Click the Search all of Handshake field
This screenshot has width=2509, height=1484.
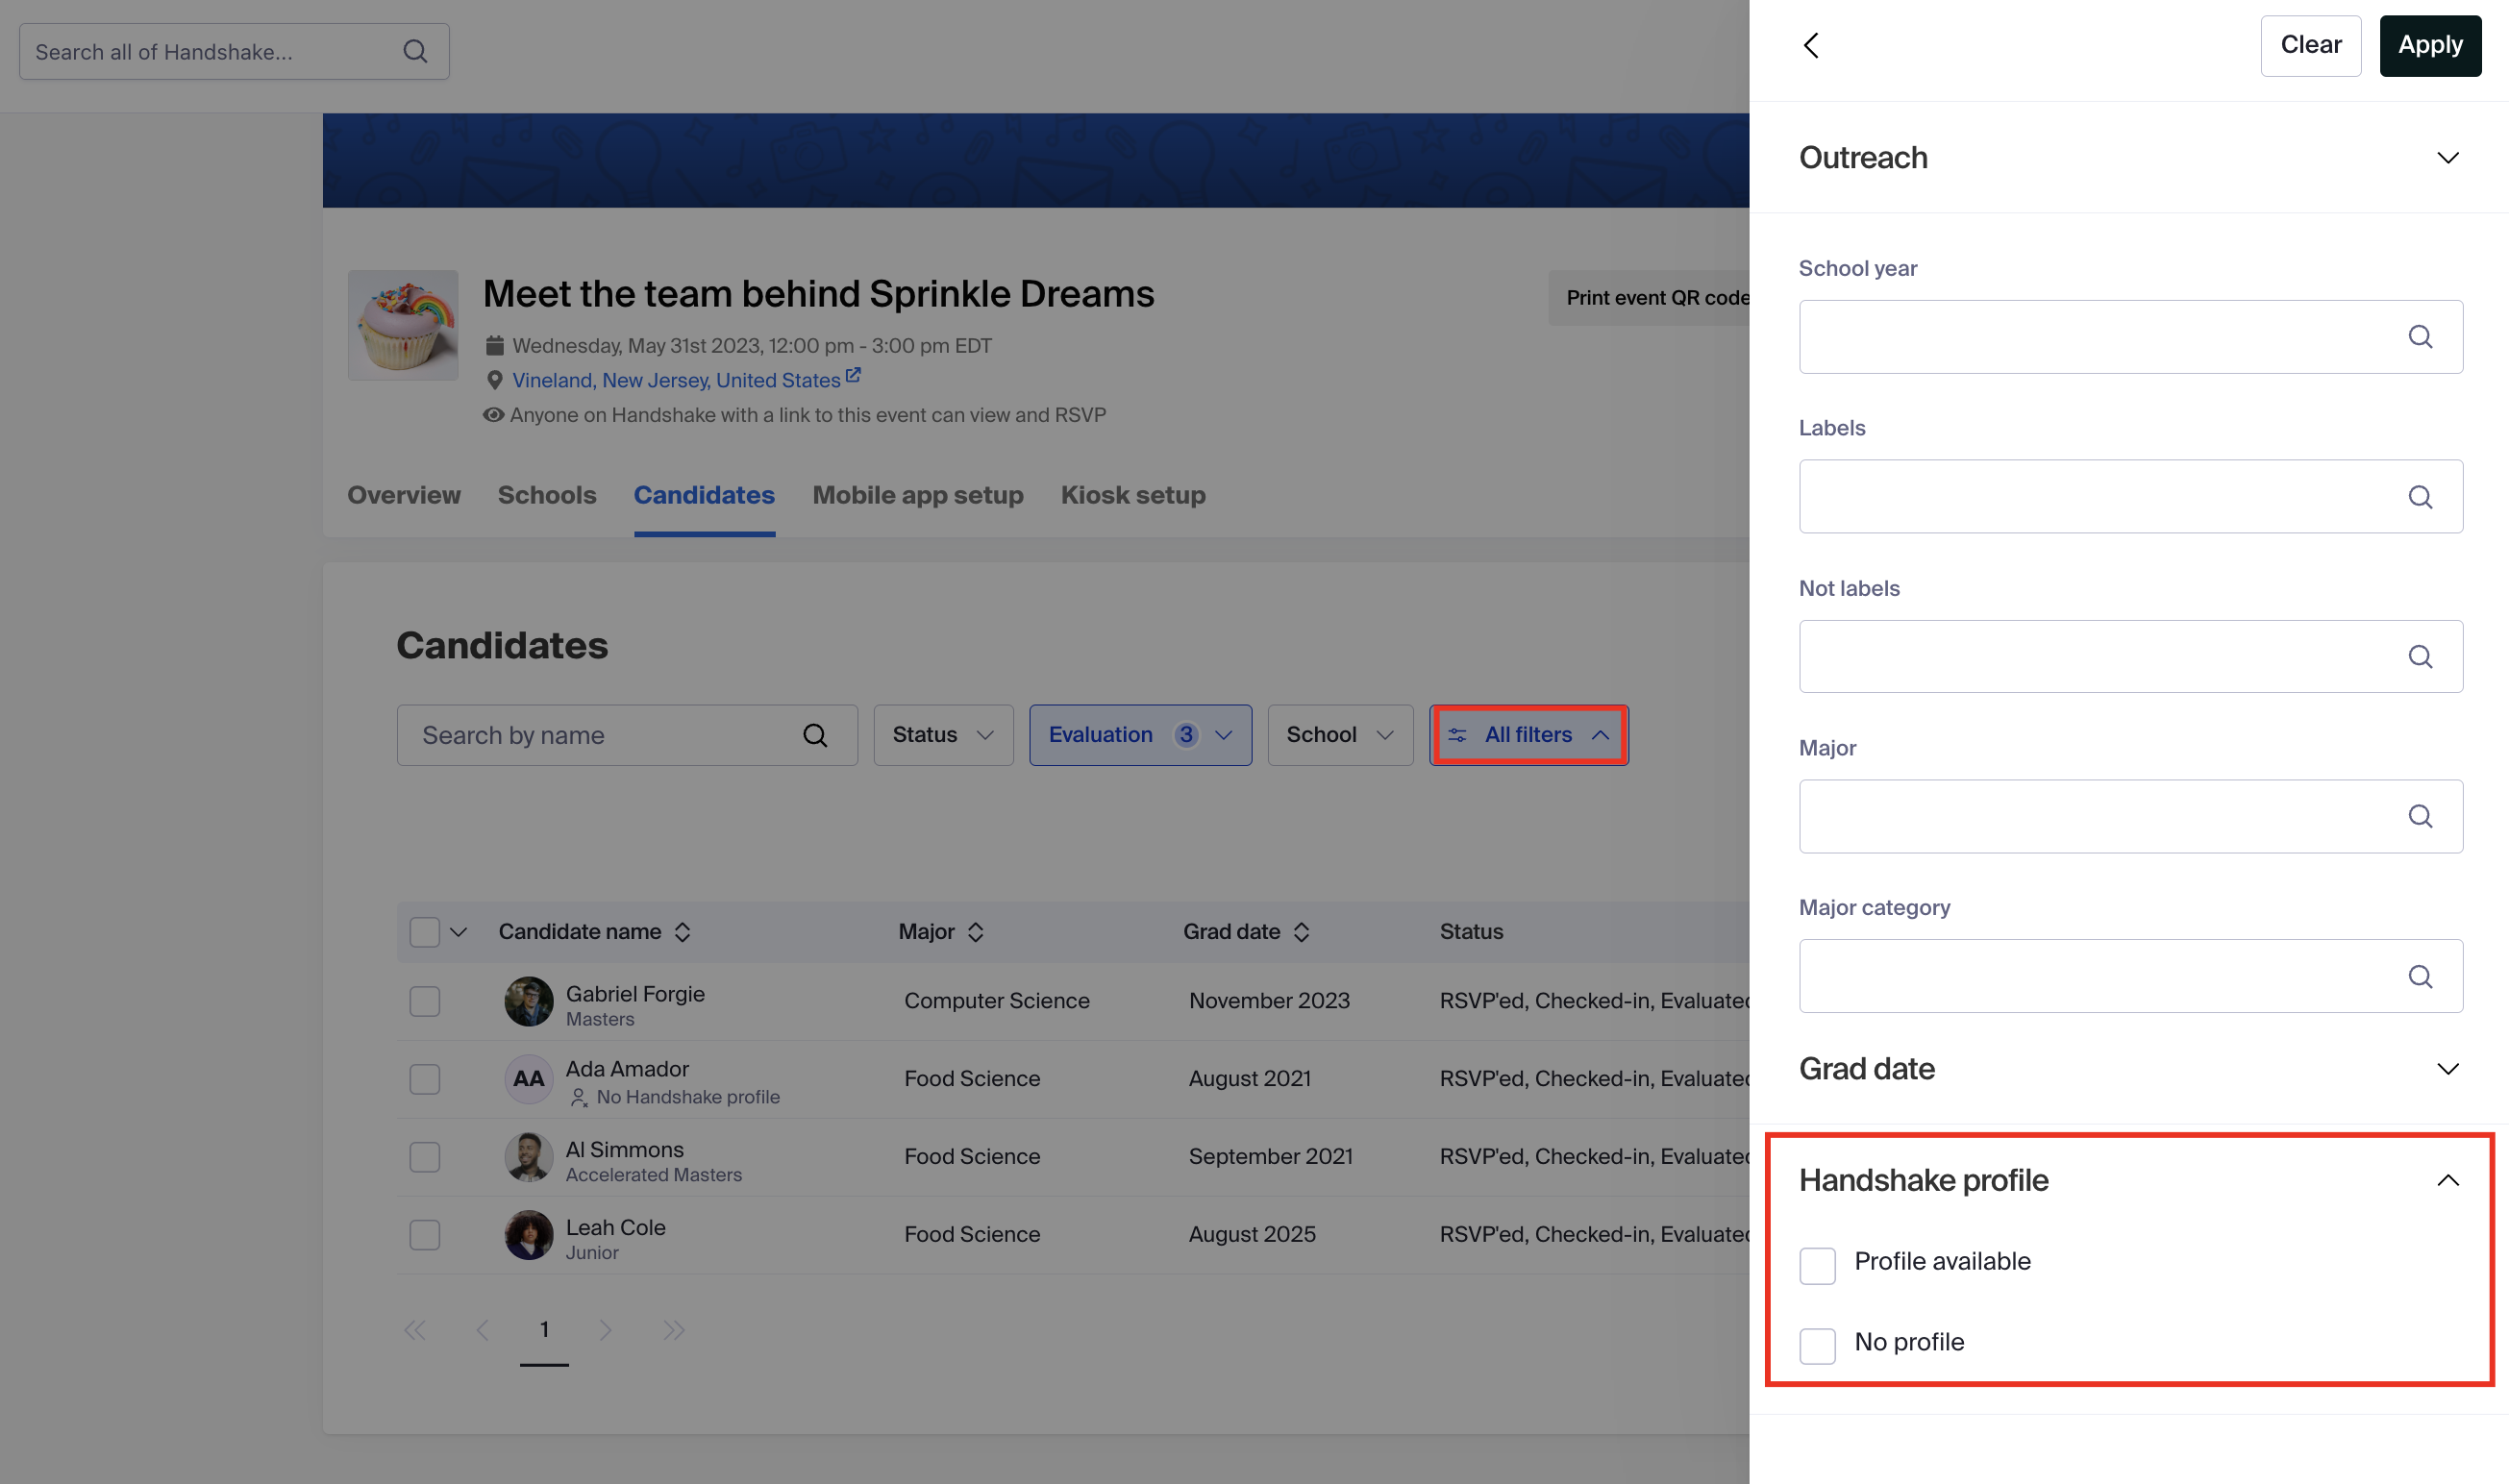pos(234,51)
